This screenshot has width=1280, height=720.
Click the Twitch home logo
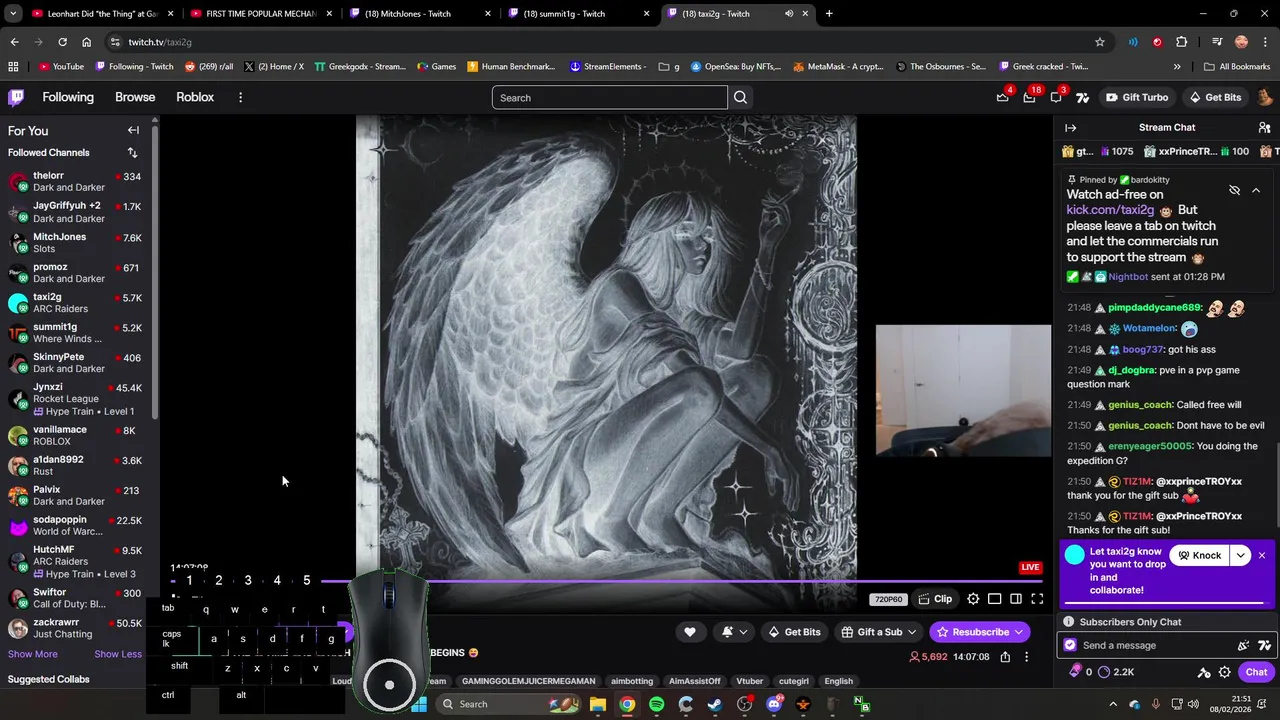click(x=16, y=97)
